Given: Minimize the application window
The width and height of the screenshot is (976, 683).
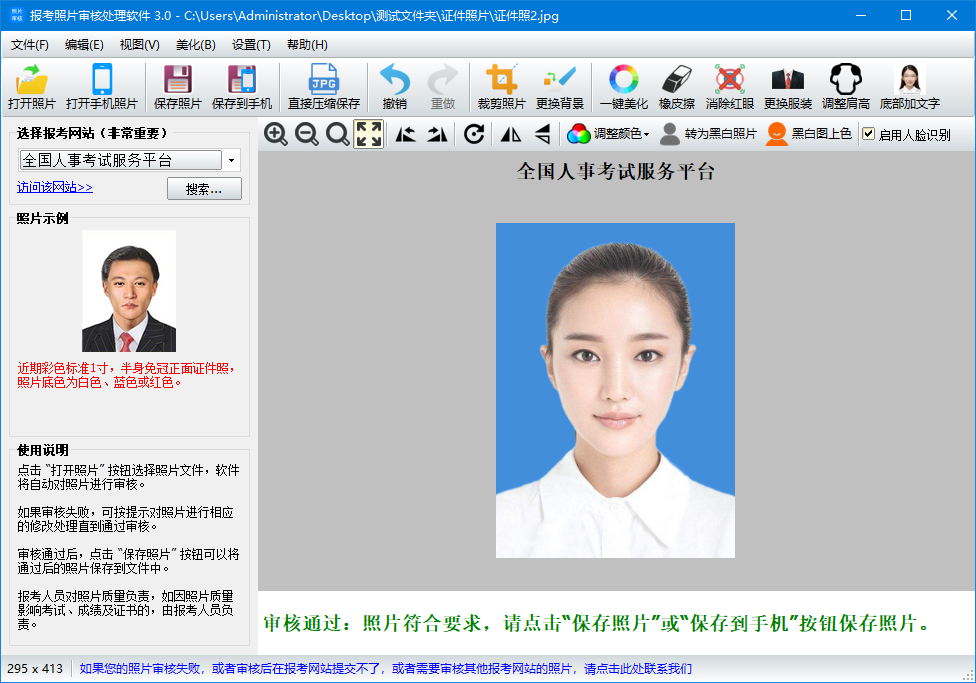Looking at the screenshot, I should click(861, 15).
